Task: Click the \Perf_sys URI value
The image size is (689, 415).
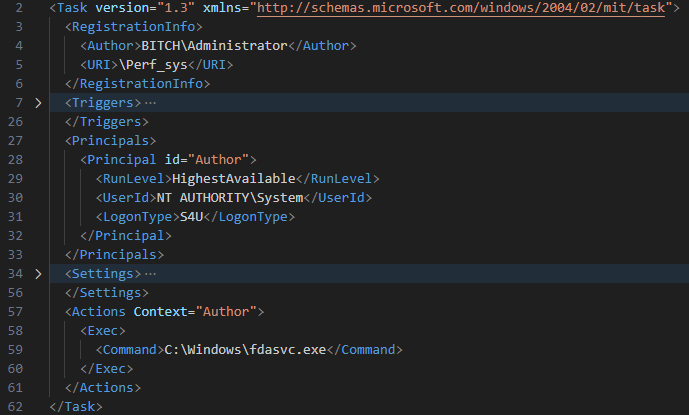Action: [x=153, y=65]
